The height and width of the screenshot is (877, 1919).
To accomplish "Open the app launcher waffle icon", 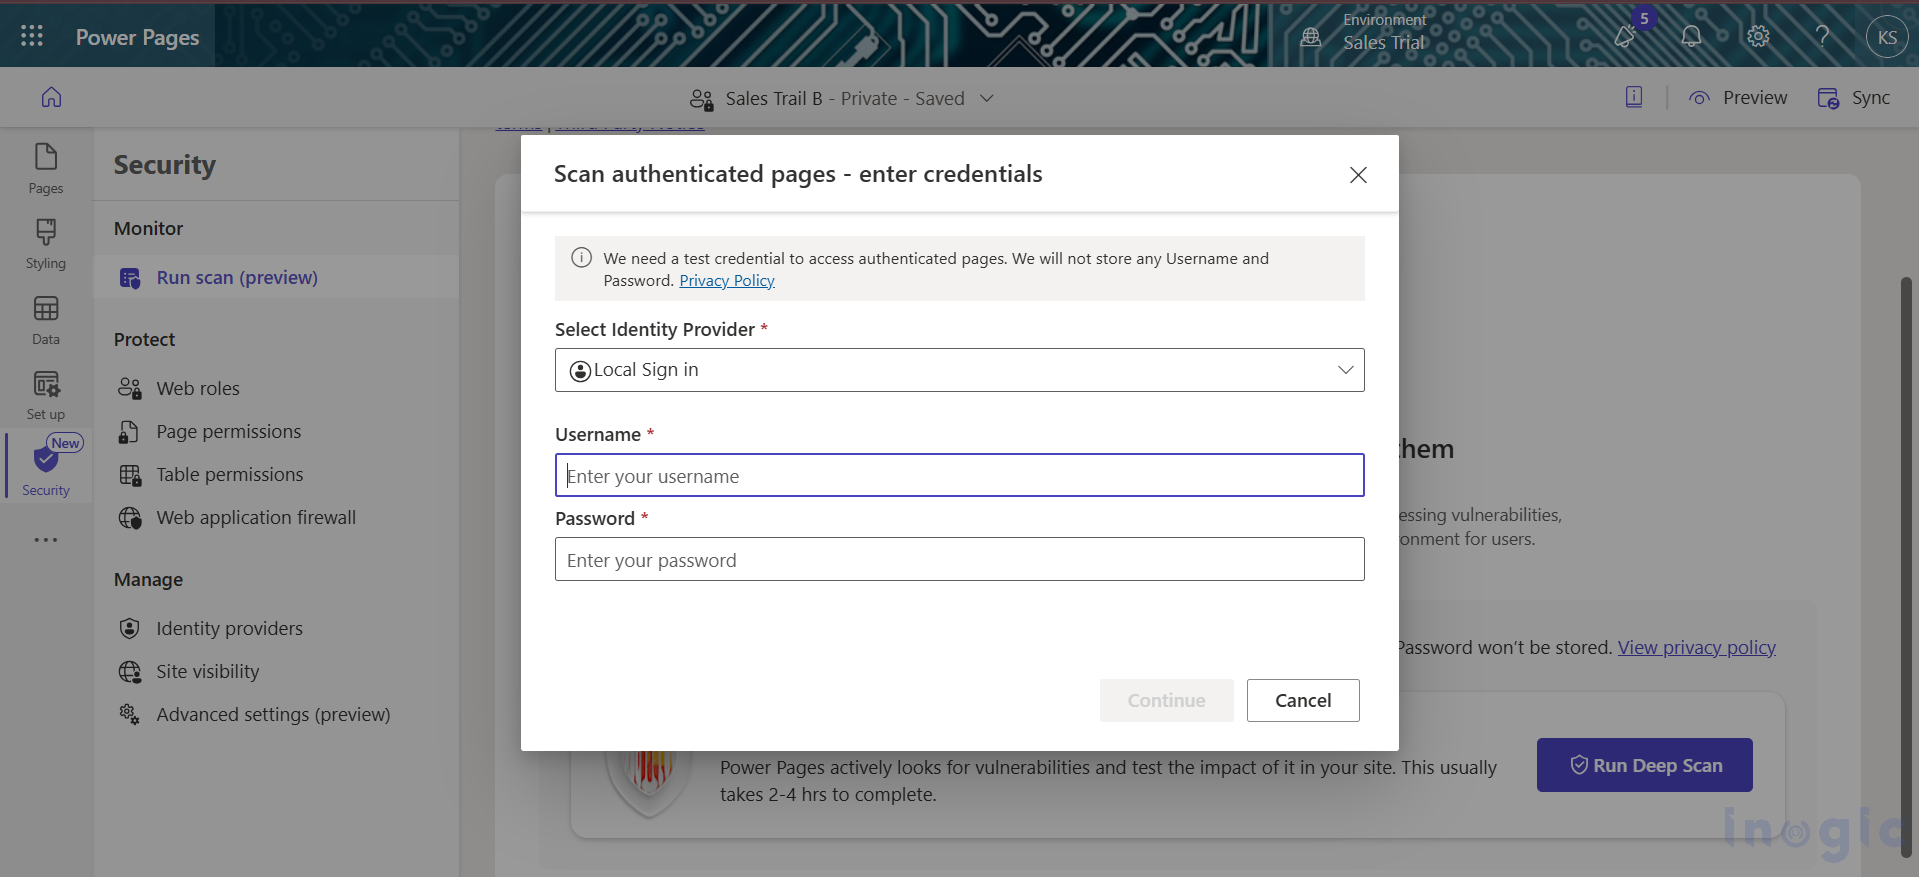I will click(32, 36).
